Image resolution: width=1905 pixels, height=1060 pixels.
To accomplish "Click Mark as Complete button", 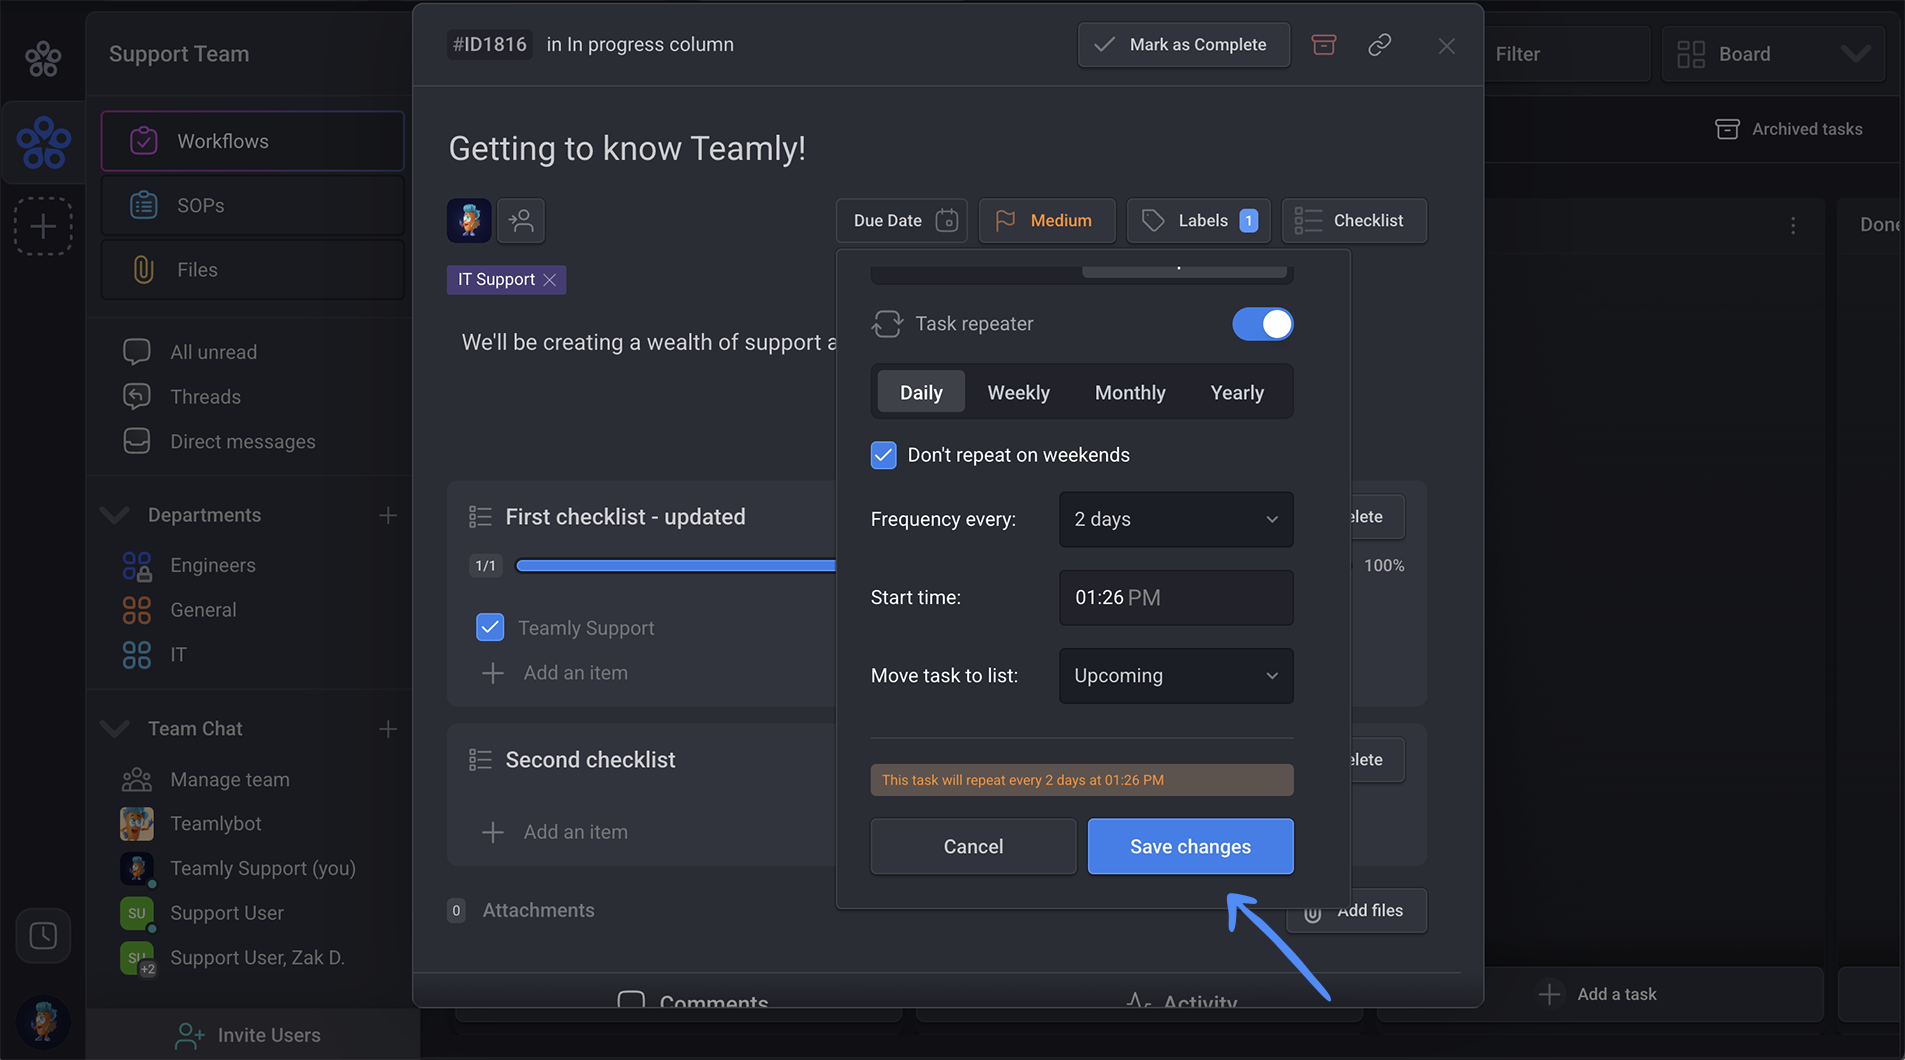I will [1183, 45].
